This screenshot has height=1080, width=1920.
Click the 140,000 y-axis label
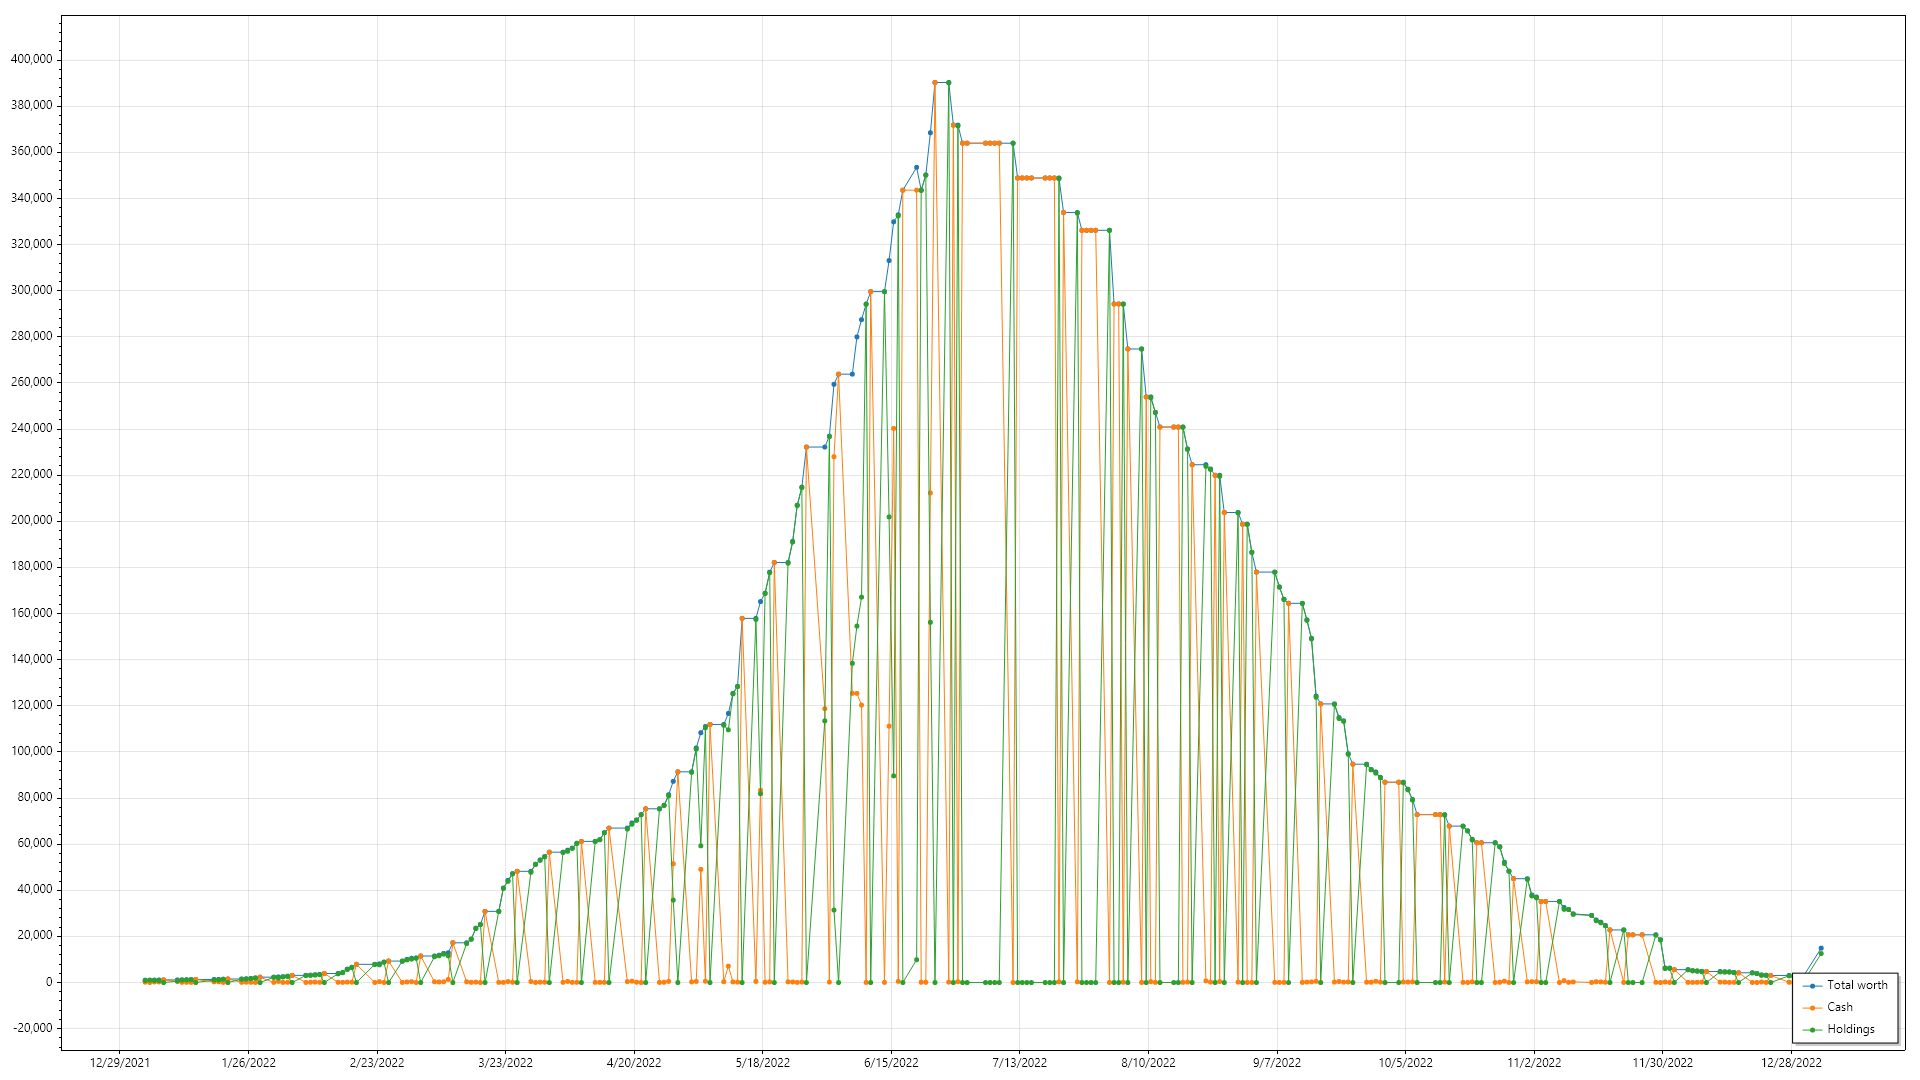31,659
